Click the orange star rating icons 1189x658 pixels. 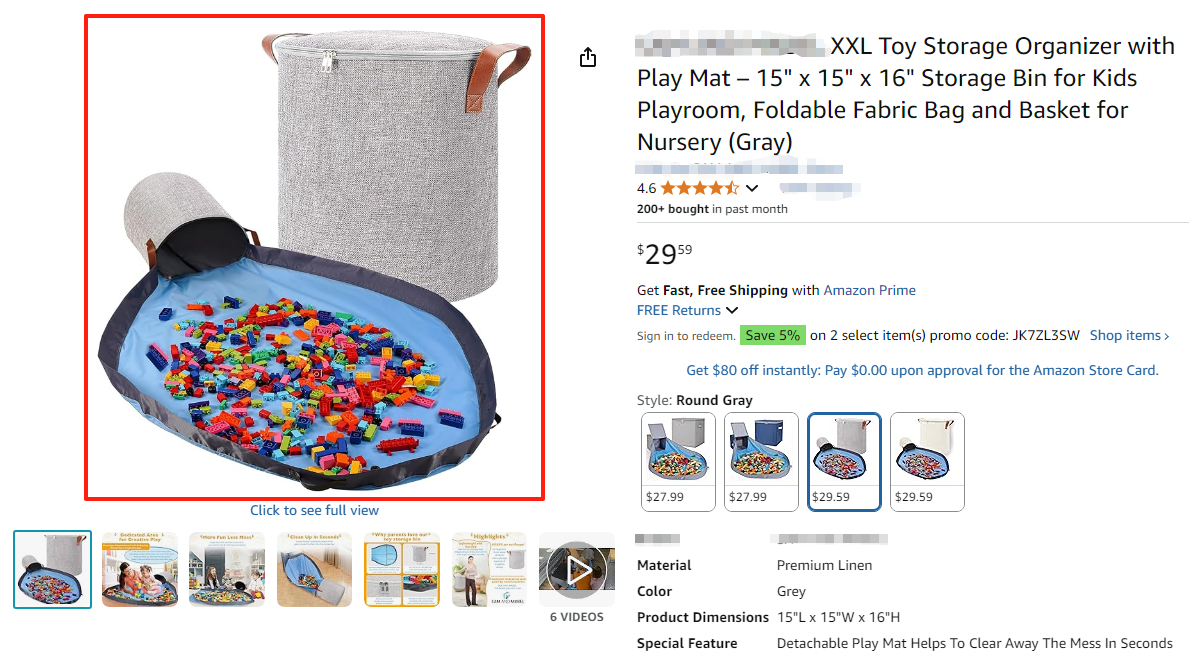click(x=699, y=188)
